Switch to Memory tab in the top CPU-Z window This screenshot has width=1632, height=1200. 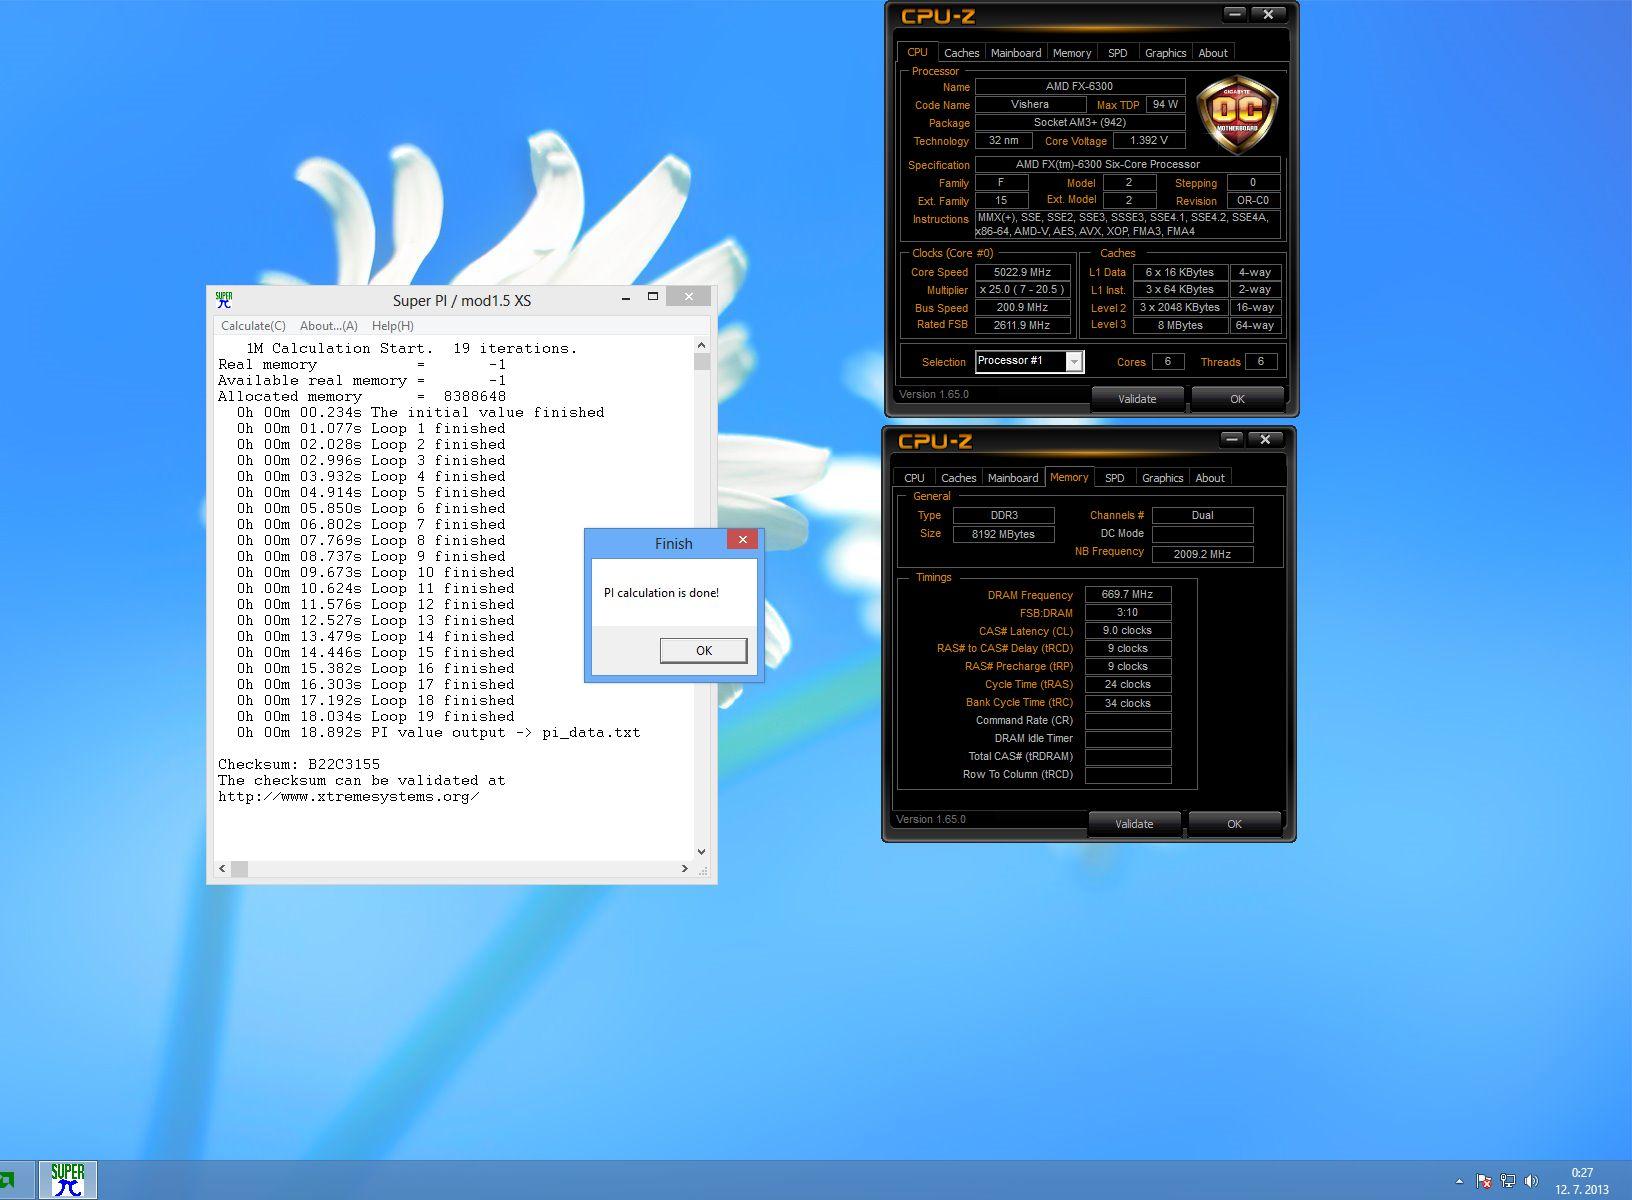click(x=1072, y=53)
